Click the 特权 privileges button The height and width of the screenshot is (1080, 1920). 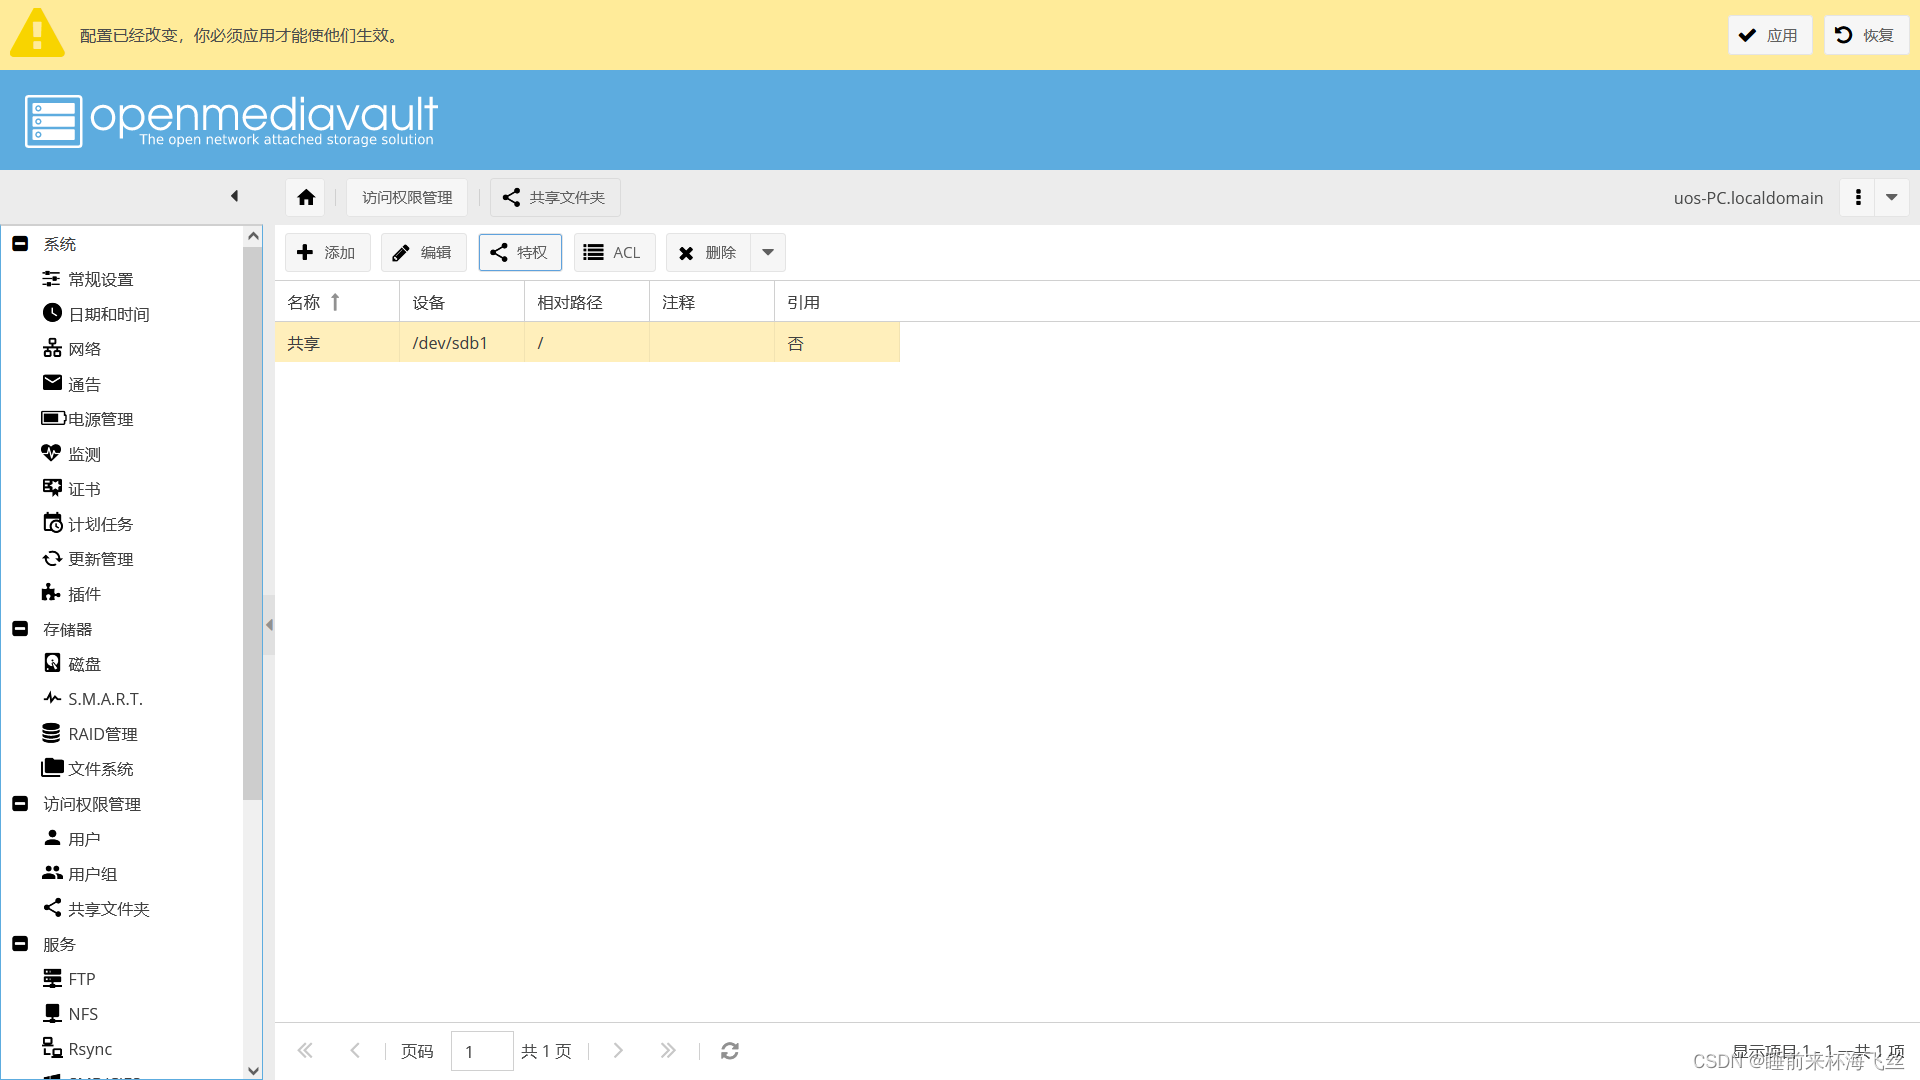click(x=520, y=253)
